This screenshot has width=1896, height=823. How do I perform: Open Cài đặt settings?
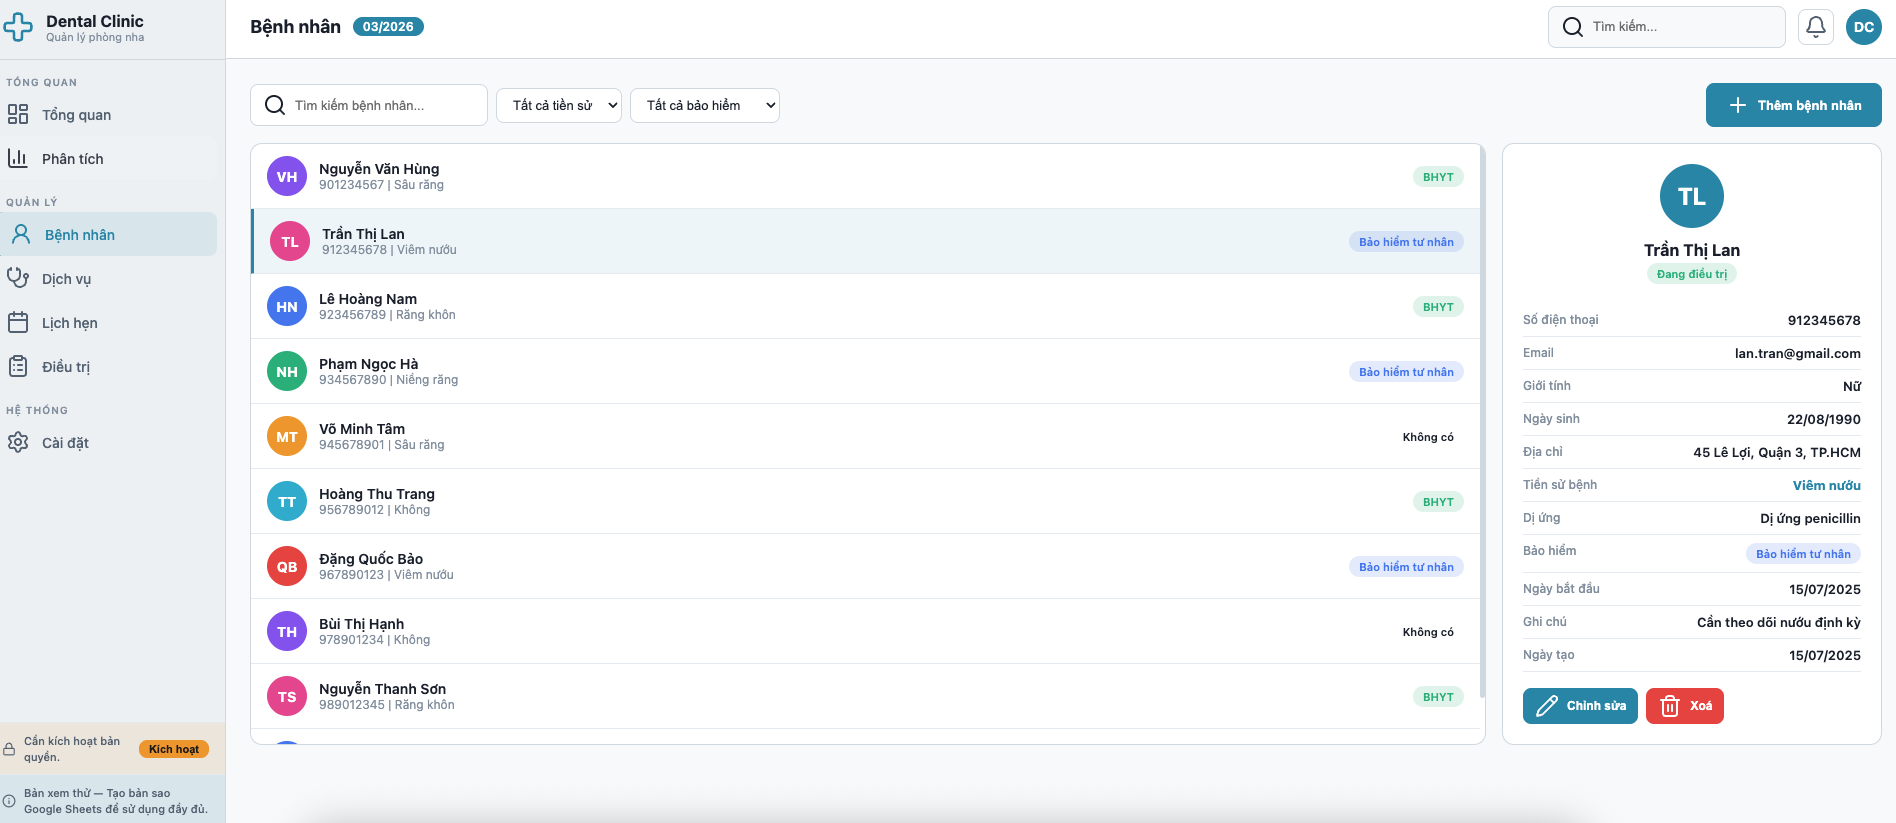point(65,443)
